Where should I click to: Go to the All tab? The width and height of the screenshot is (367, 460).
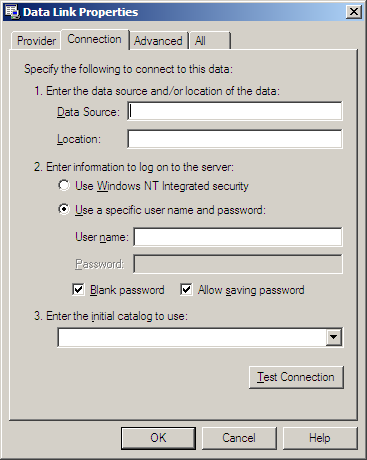(210, 41)
